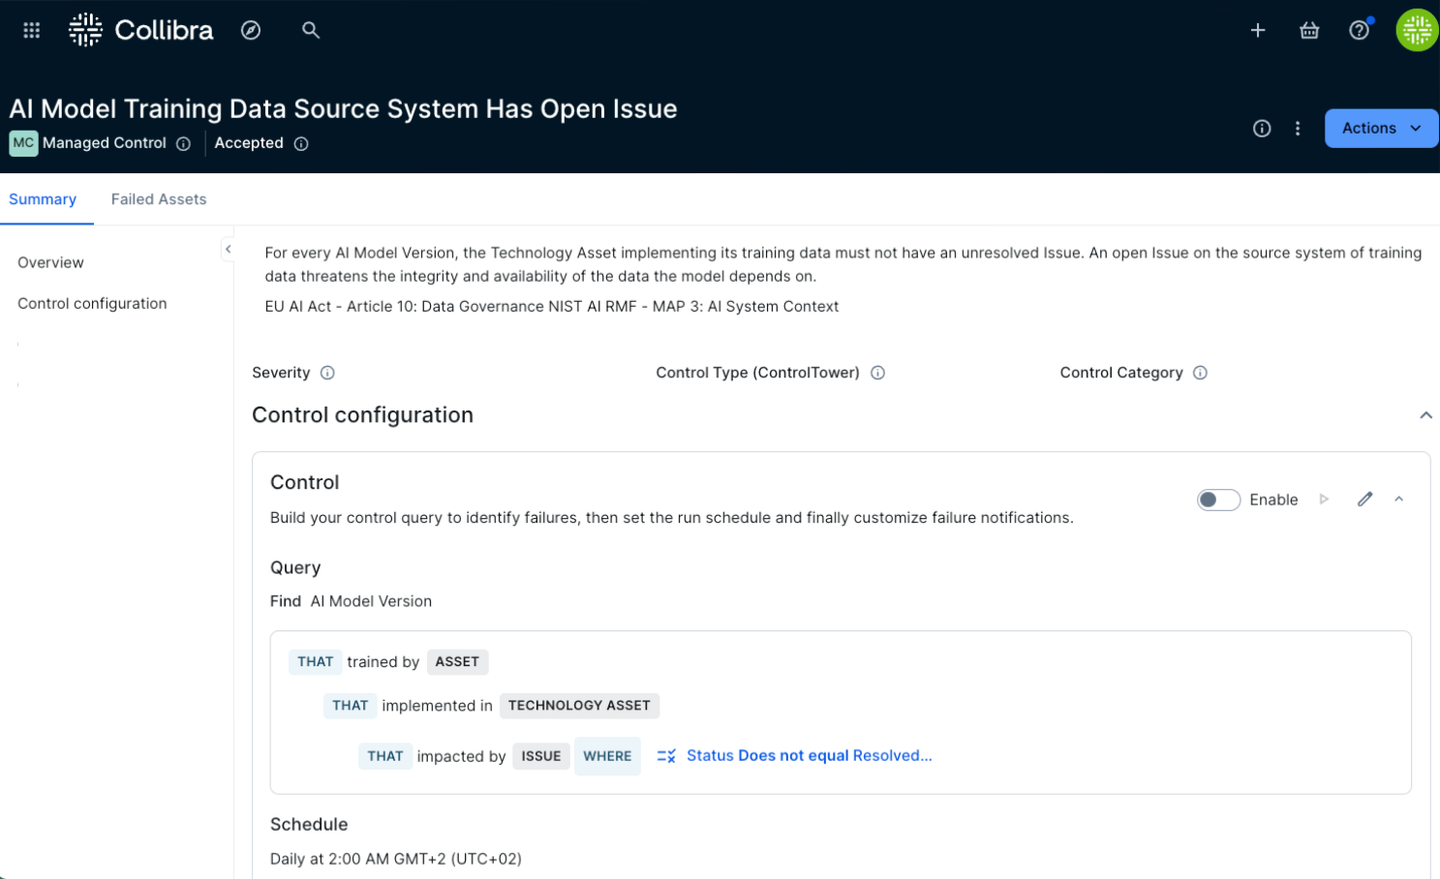
Task: Open the green user profile avatar
Action: [x=1417, y=30]
